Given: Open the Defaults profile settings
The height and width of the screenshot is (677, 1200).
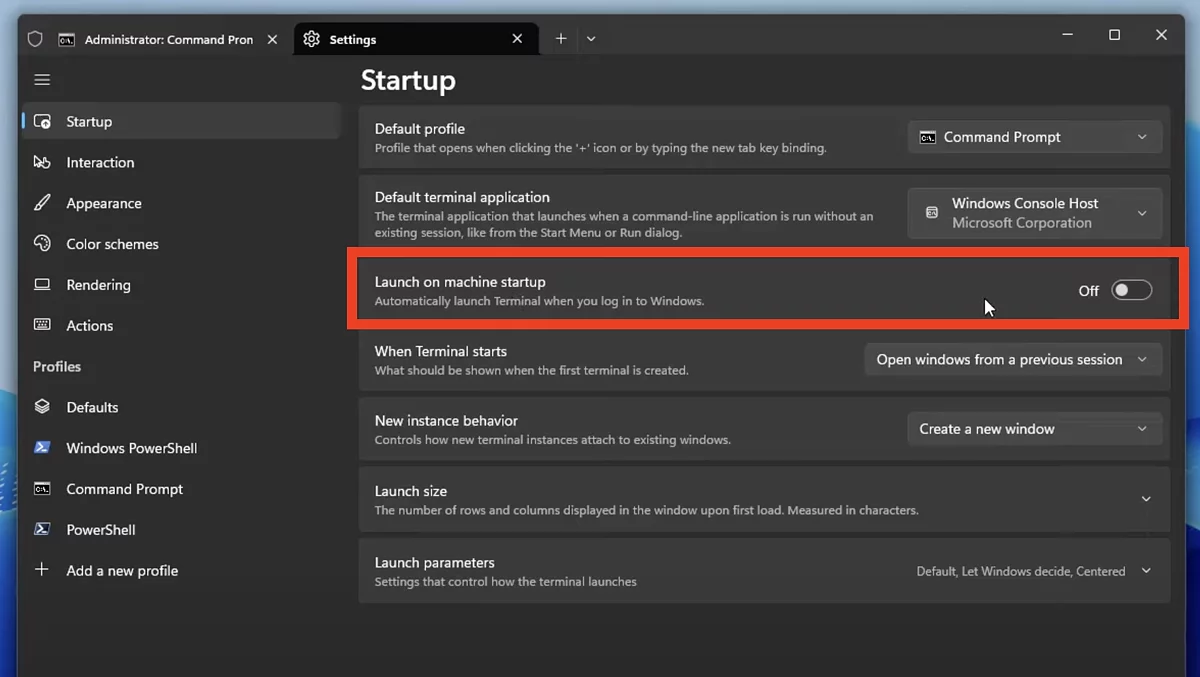Looking at the screenshot, I should (x=181, y=407).
